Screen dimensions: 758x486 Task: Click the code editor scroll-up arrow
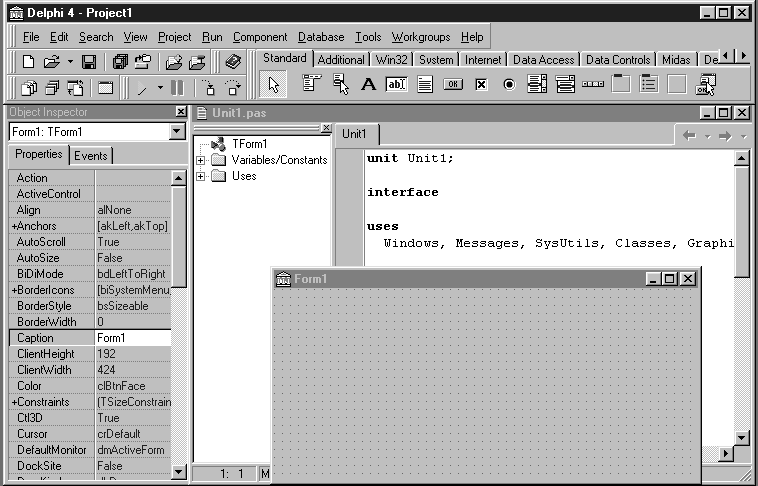point(741,158)
